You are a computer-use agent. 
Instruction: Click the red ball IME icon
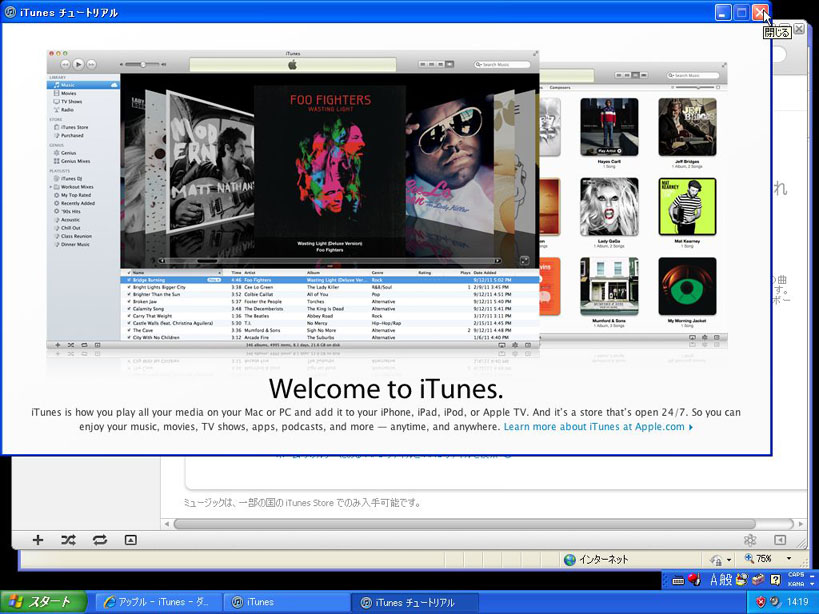pyautogui.click(x=694, y=579)
